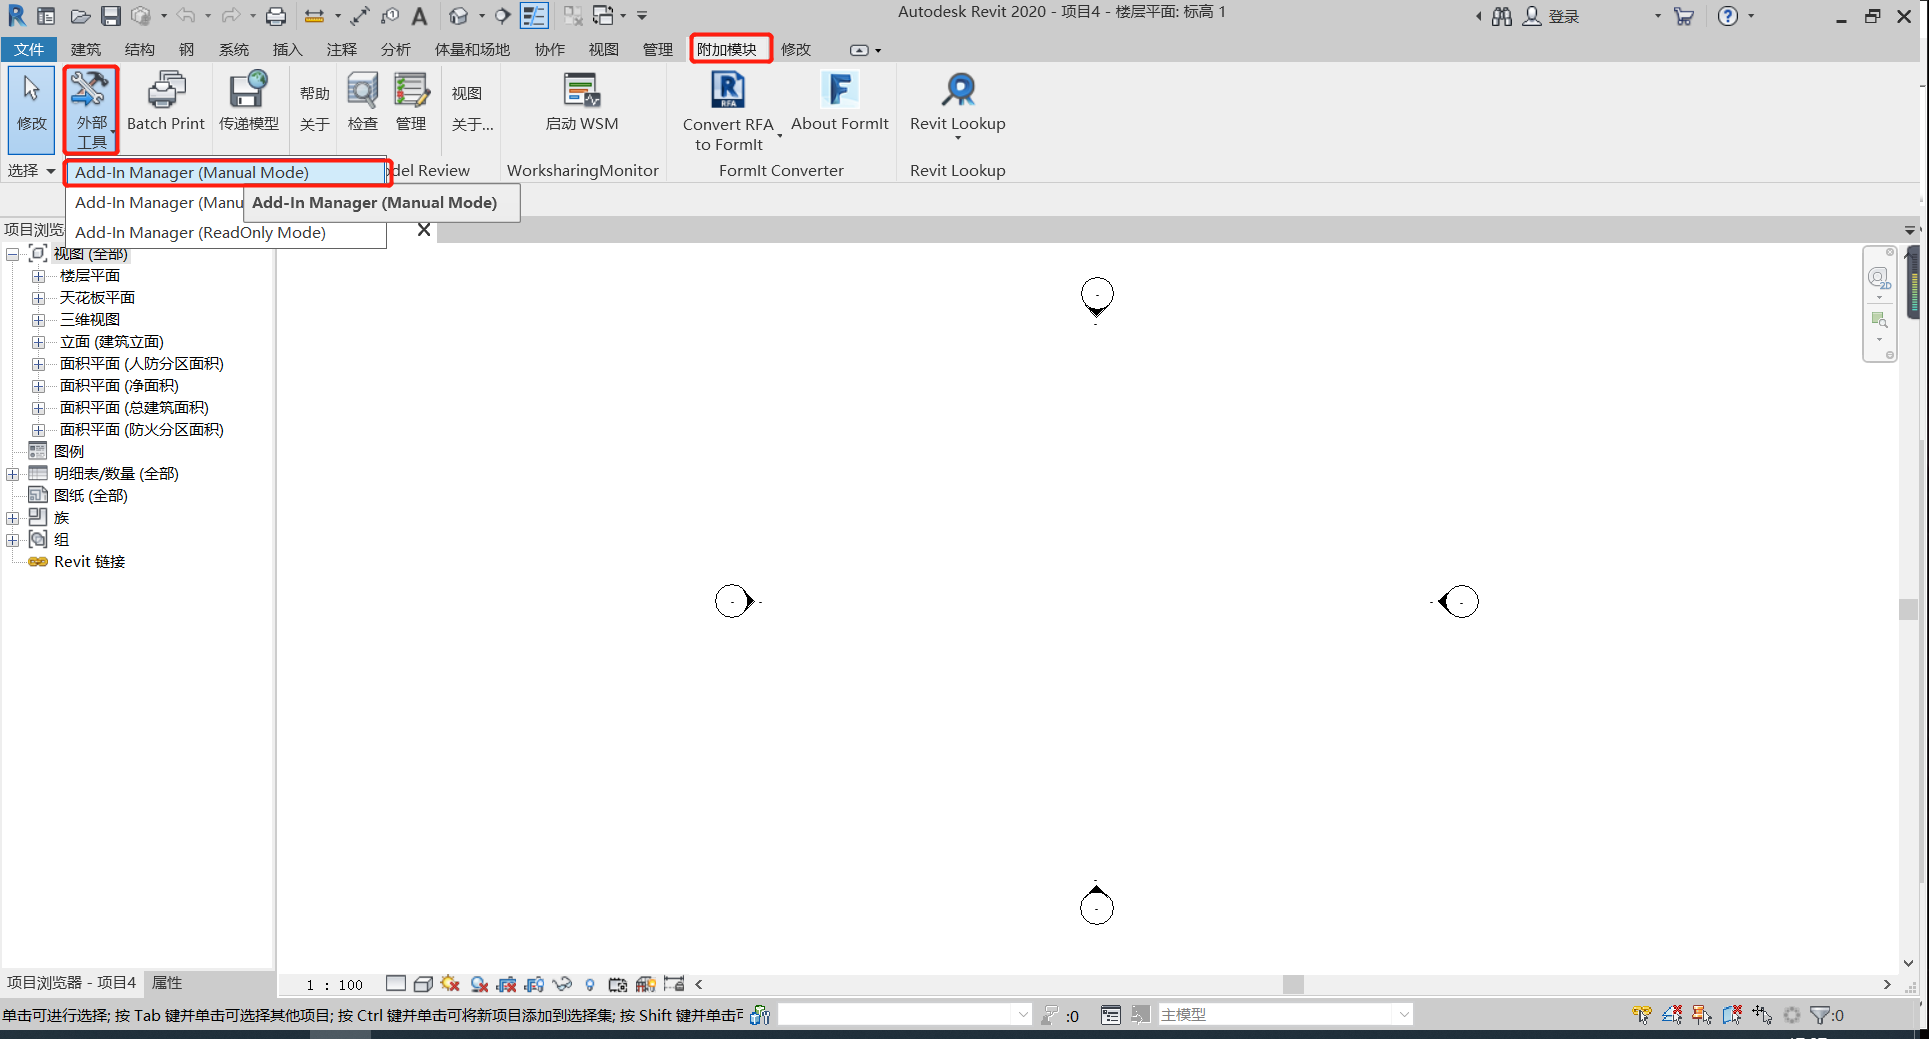Click the search binoculars icon in title bar

click(1501, 17)
